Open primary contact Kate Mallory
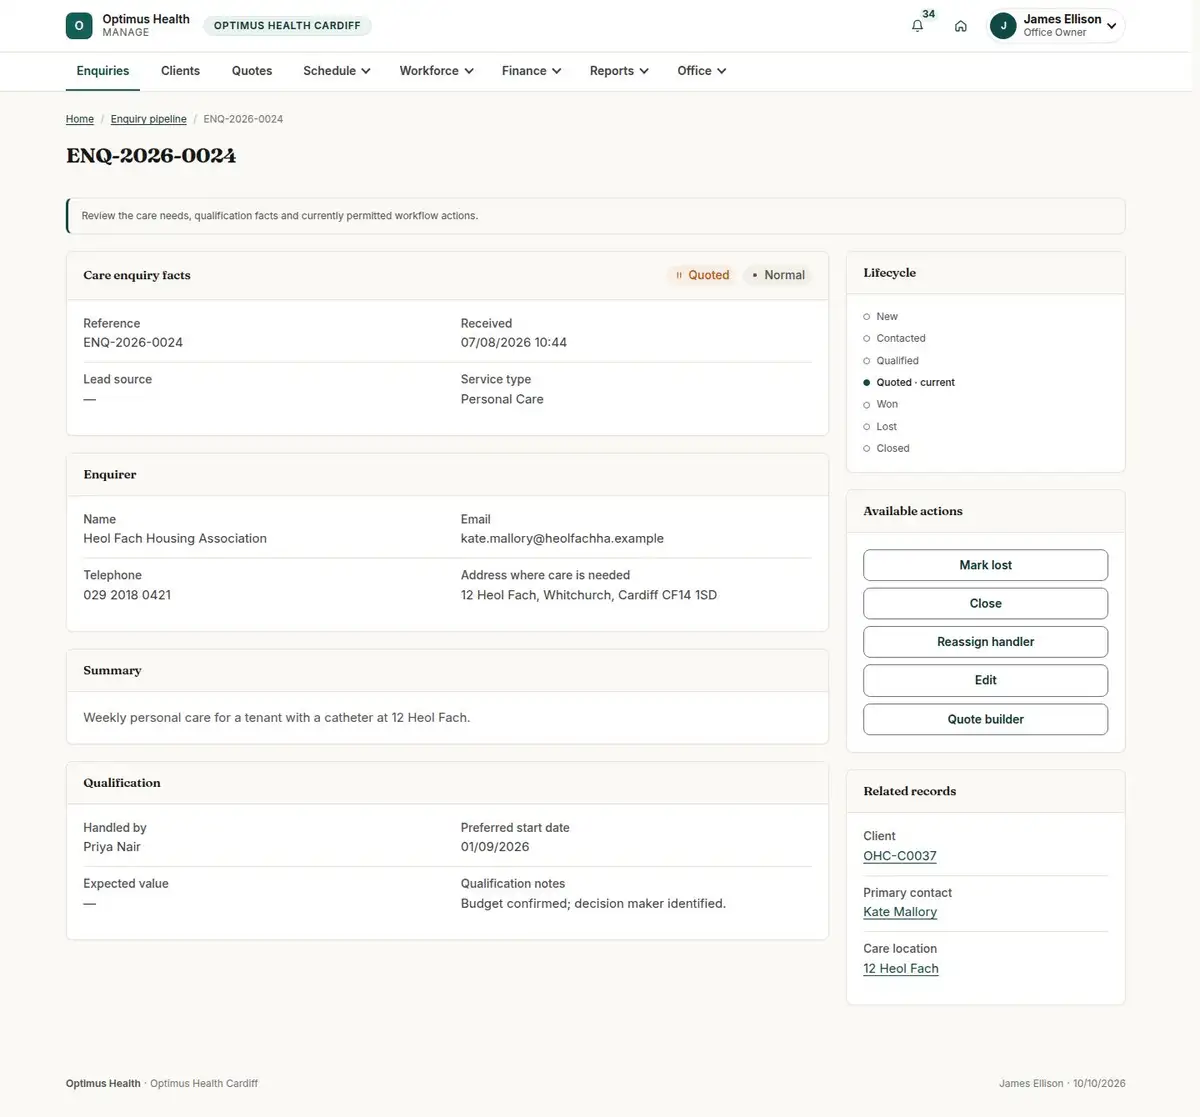The height and width of the screenshot is (1117, 1200). click(x=900, y=912)
